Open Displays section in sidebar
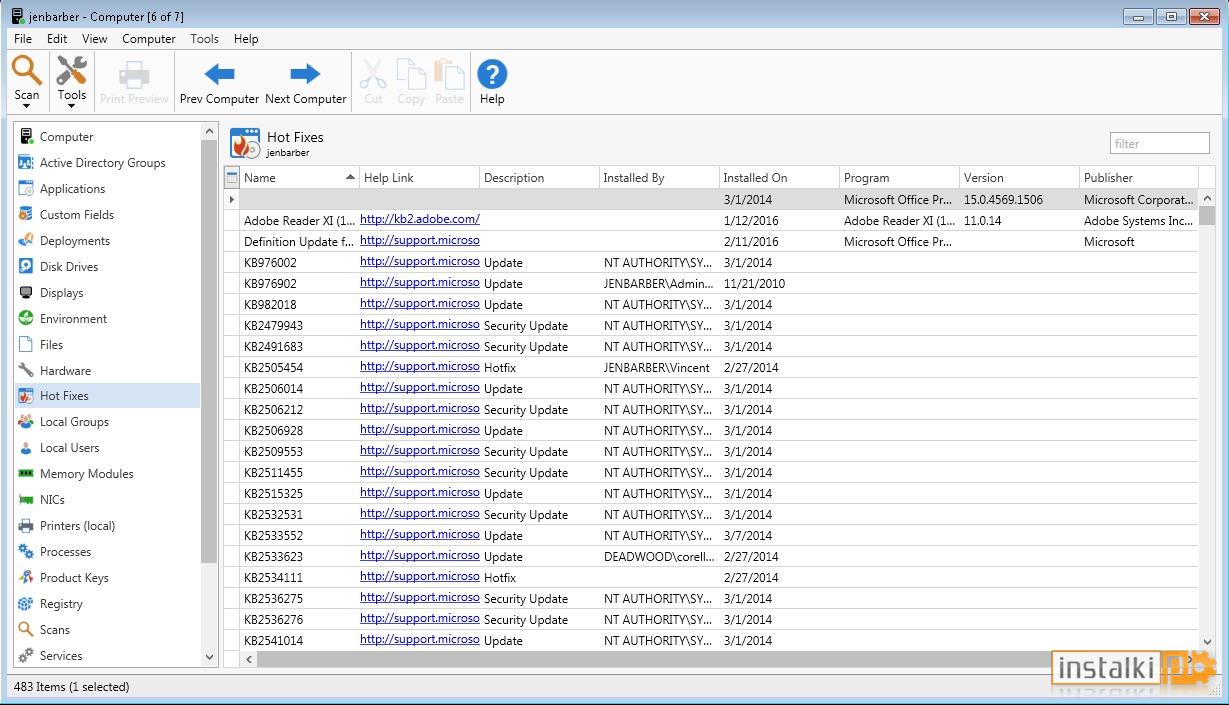 pos(61,293)
